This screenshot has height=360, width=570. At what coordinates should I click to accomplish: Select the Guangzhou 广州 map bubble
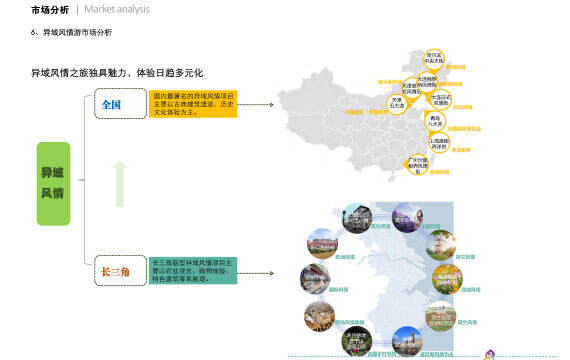(418, 165)
